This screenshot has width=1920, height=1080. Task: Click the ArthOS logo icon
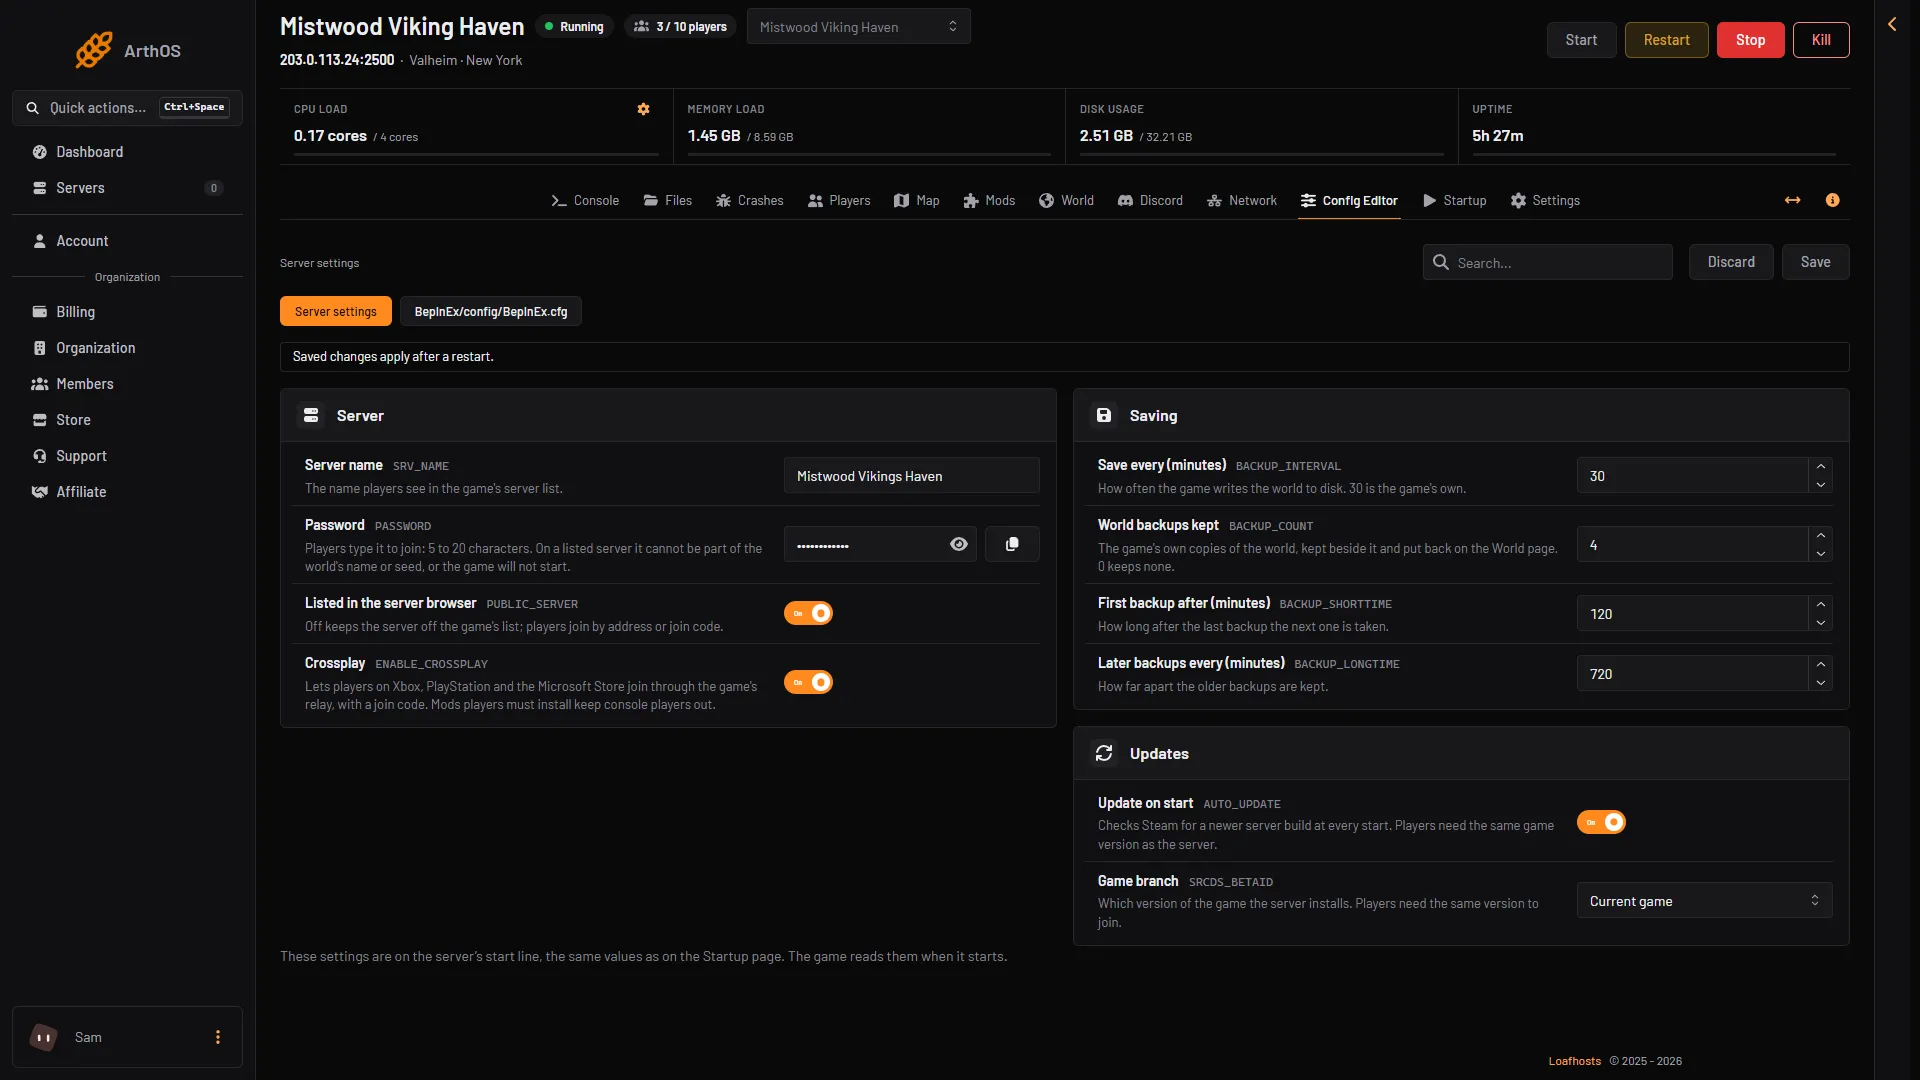coord(94,50)
